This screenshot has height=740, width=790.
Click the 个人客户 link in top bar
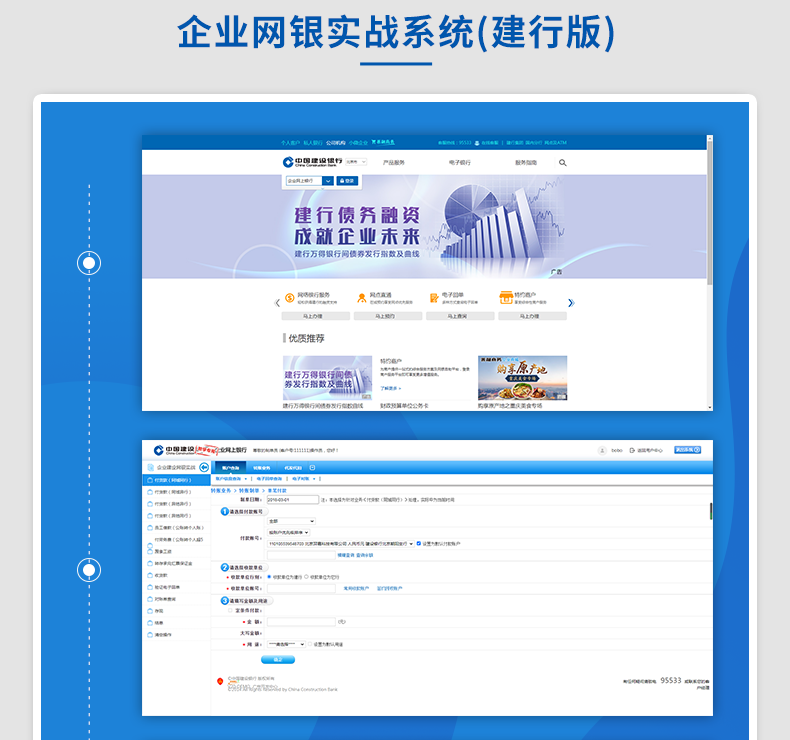pyautogui.click(x=290, y=143)
